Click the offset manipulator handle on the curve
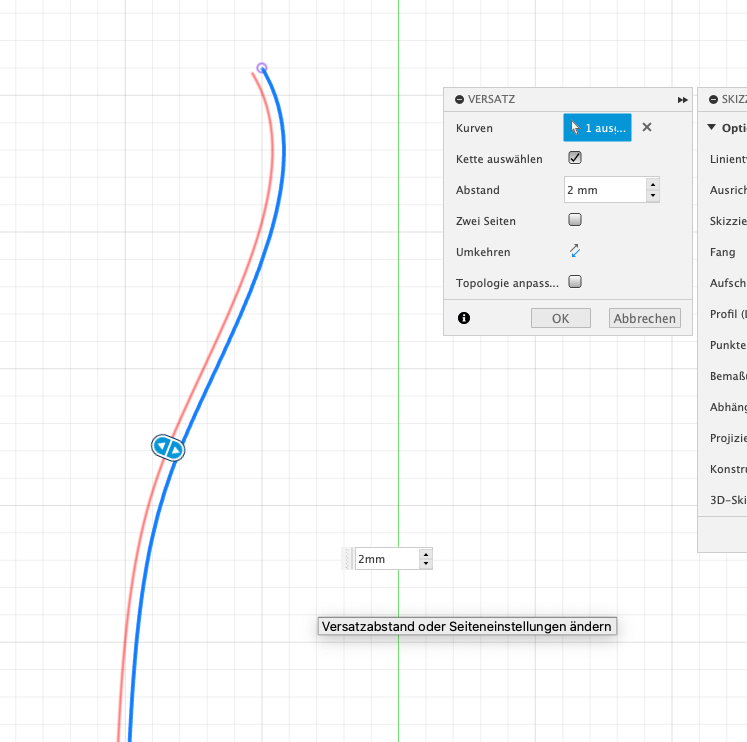 [168, 448]
